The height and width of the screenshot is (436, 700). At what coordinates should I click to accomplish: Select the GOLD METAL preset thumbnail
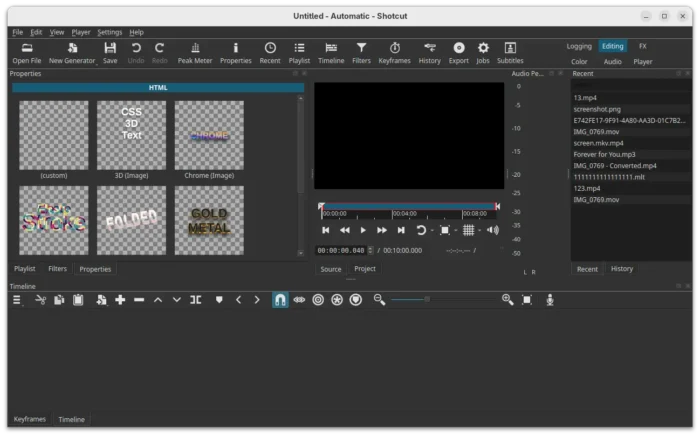click(x=209, y=220)
